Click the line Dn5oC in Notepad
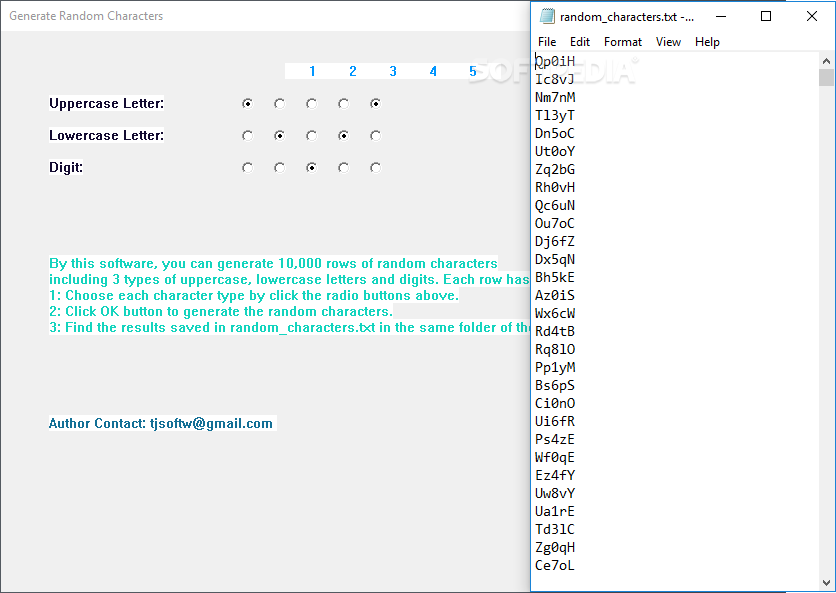 pos(555,133)
